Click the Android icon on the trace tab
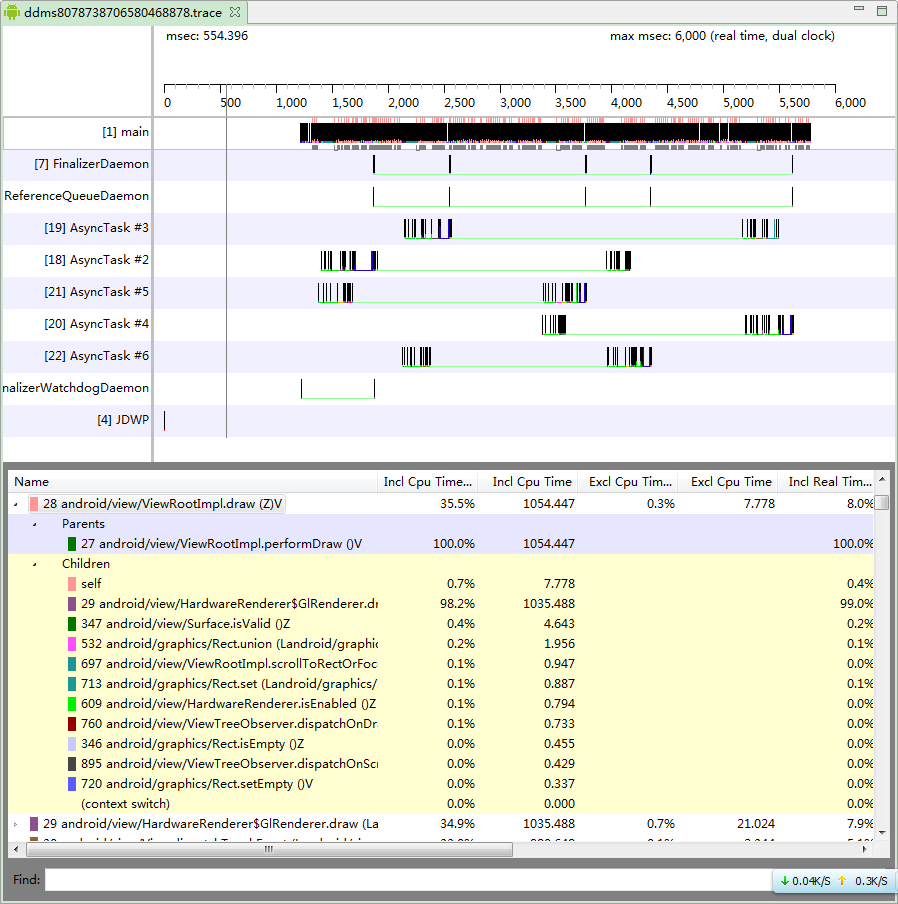The image size is (898, 904). (x=12, y=12)
